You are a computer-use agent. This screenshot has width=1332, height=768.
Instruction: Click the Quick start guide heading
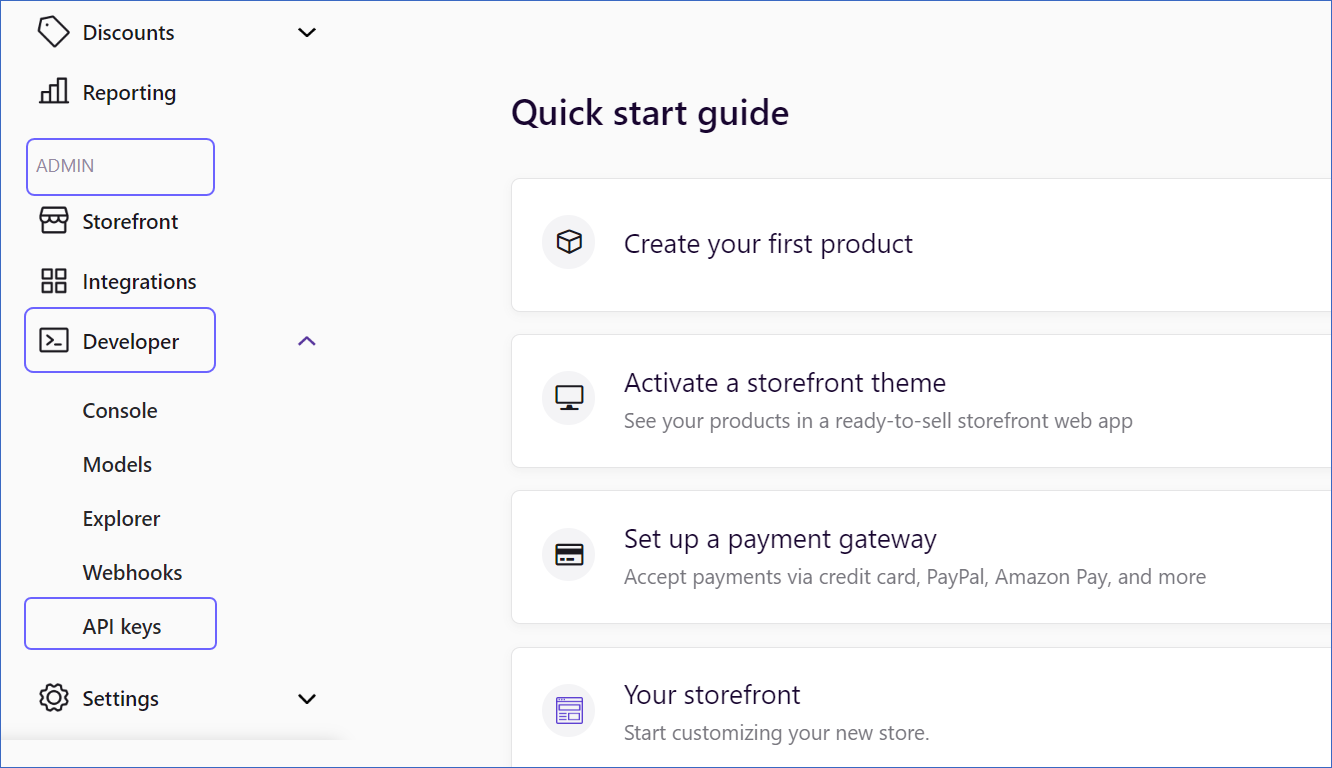pyautogui.click(x=650, y=113)
